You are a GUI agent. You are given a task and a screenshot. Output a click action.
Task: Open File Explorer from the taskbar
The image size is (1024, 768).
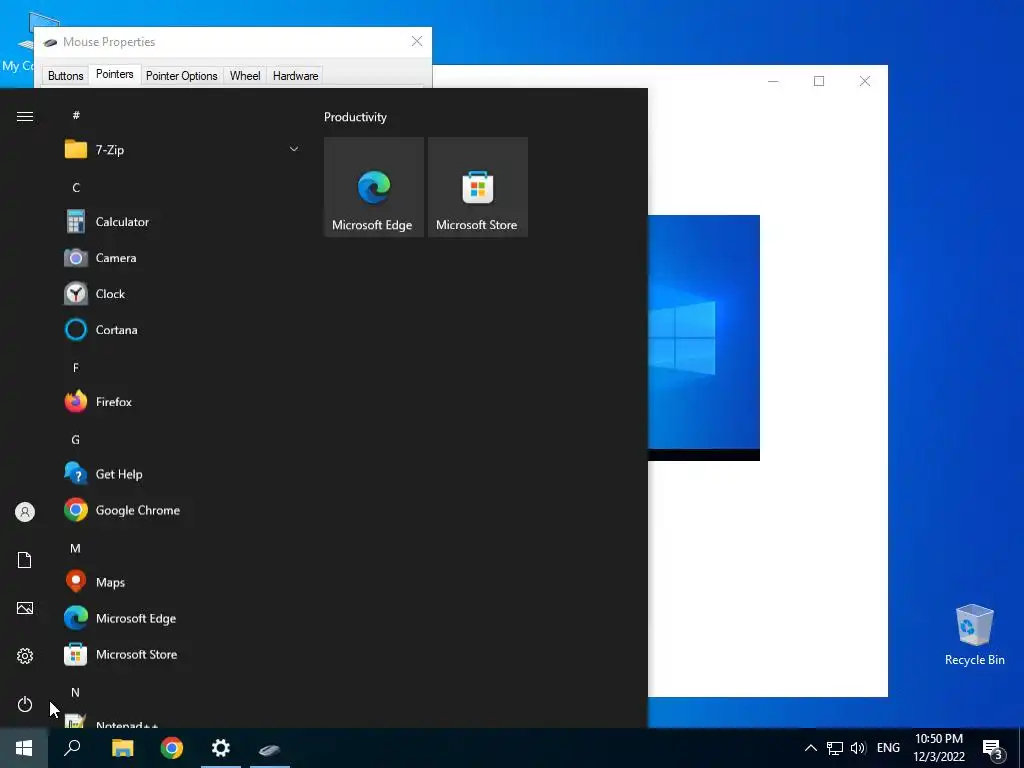point(122,748)
